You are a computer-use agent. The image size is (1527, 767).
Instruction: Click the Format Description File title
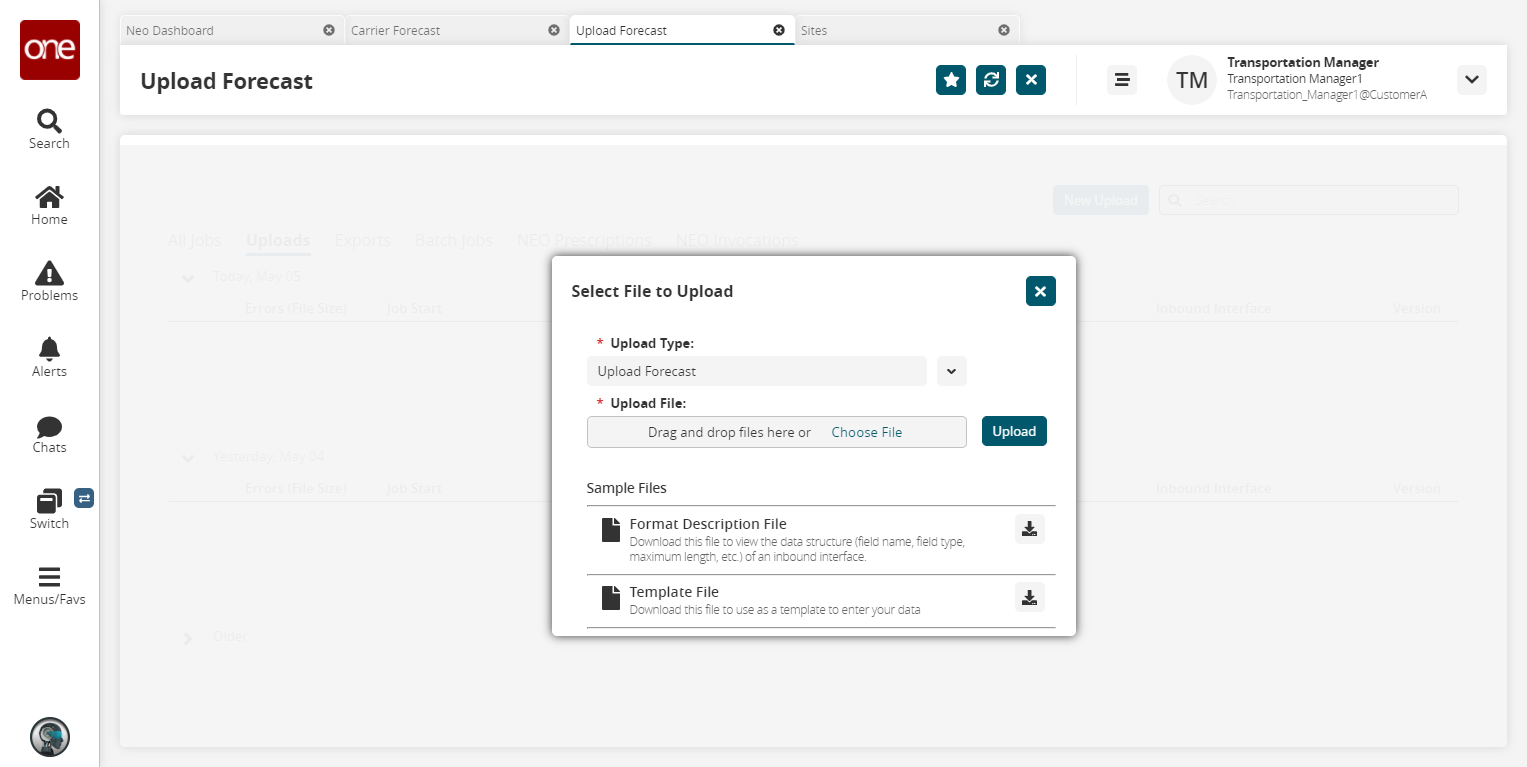pos(708,524)
